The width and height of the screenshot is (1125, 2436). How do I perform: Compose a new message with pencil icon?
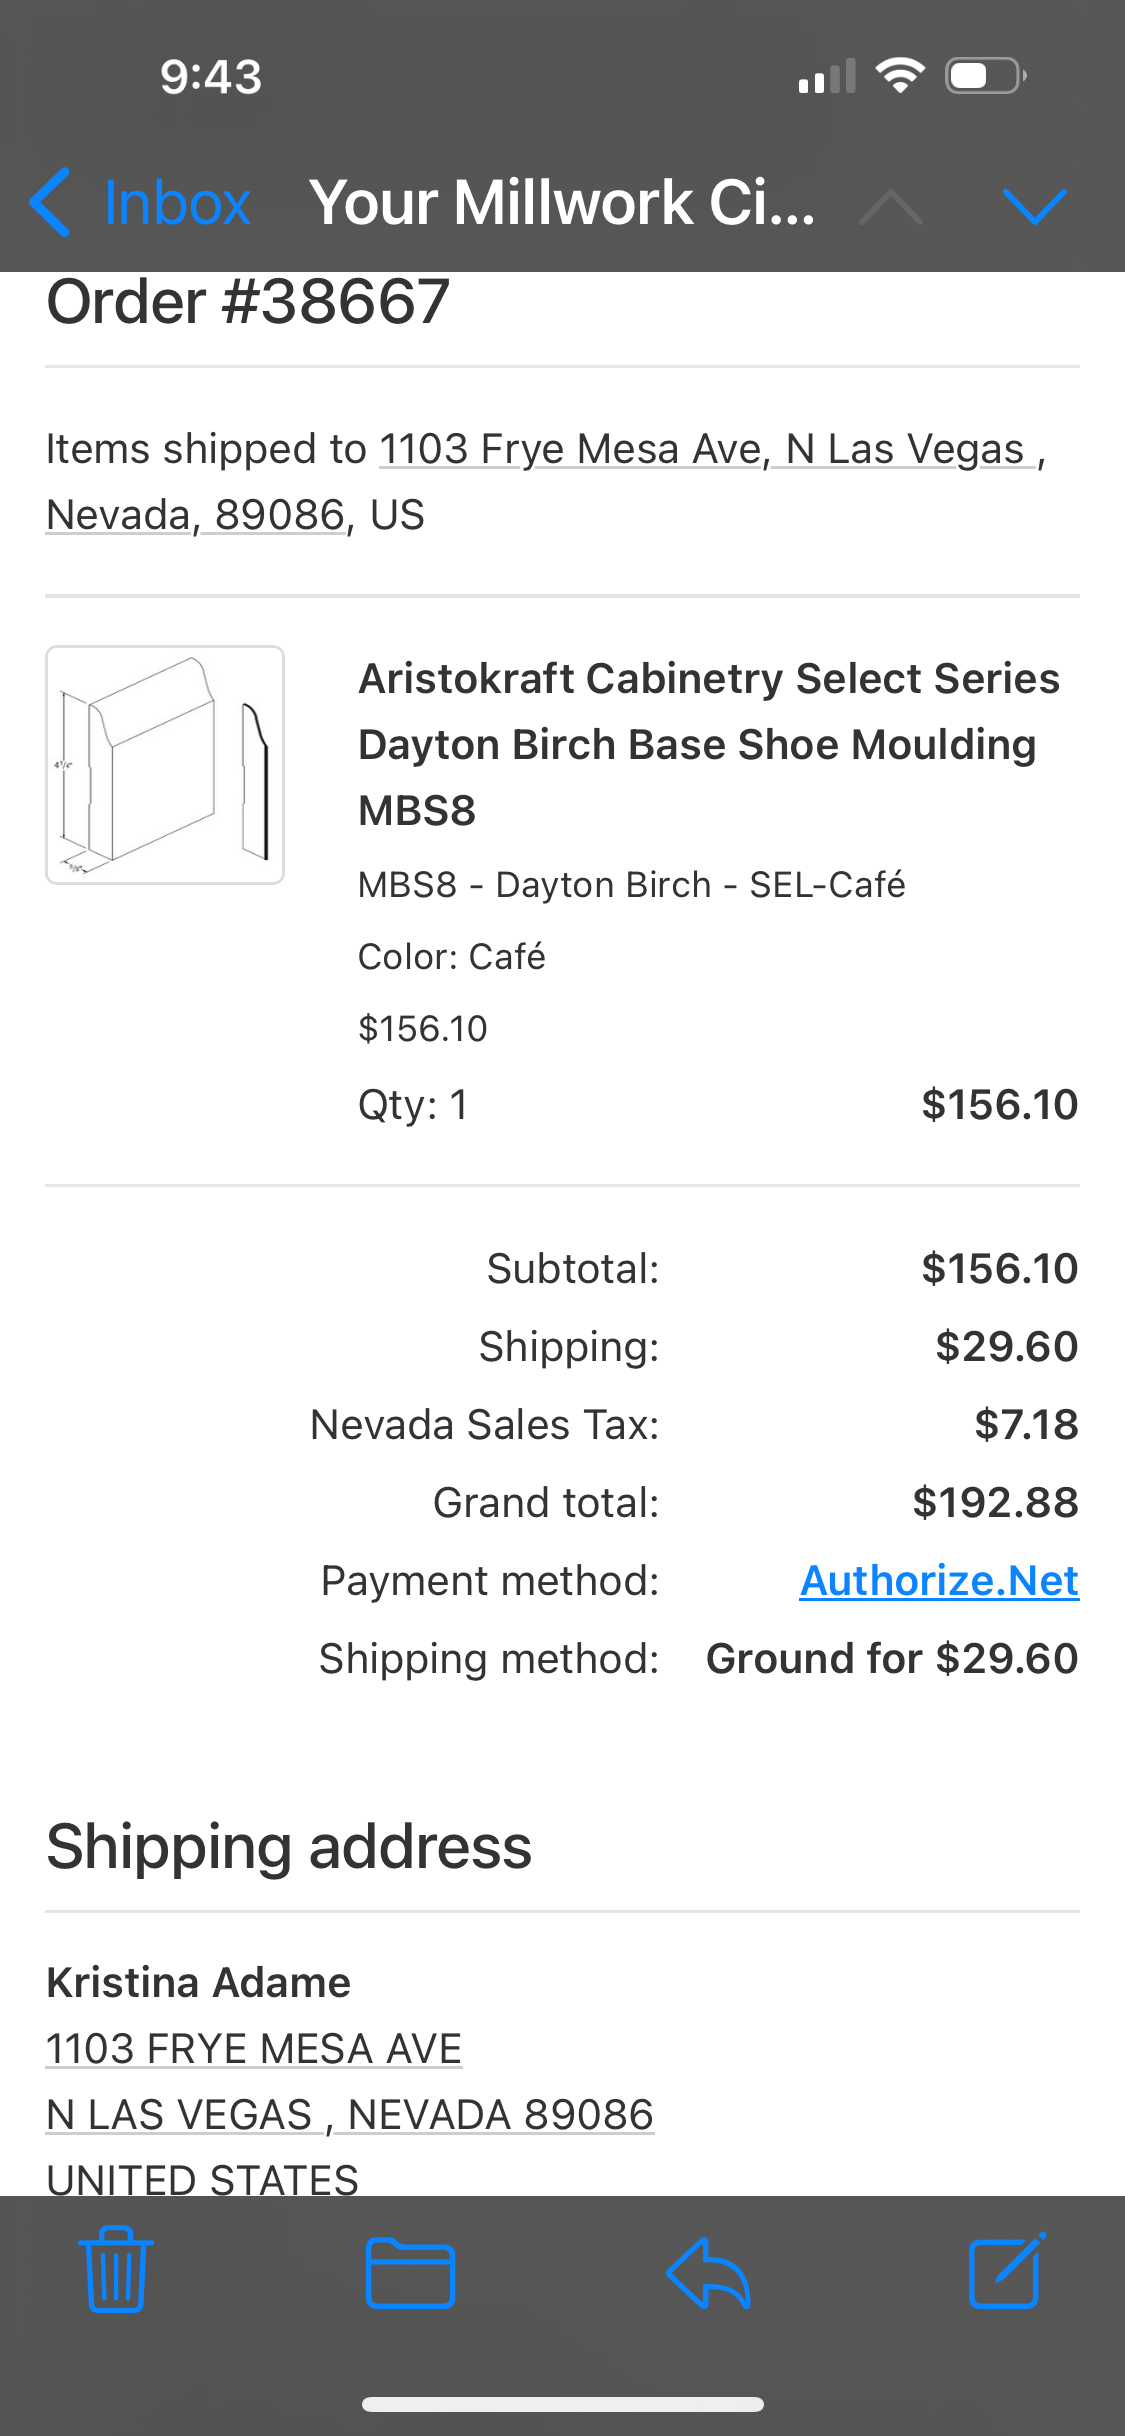(x=1007, y=2270)
